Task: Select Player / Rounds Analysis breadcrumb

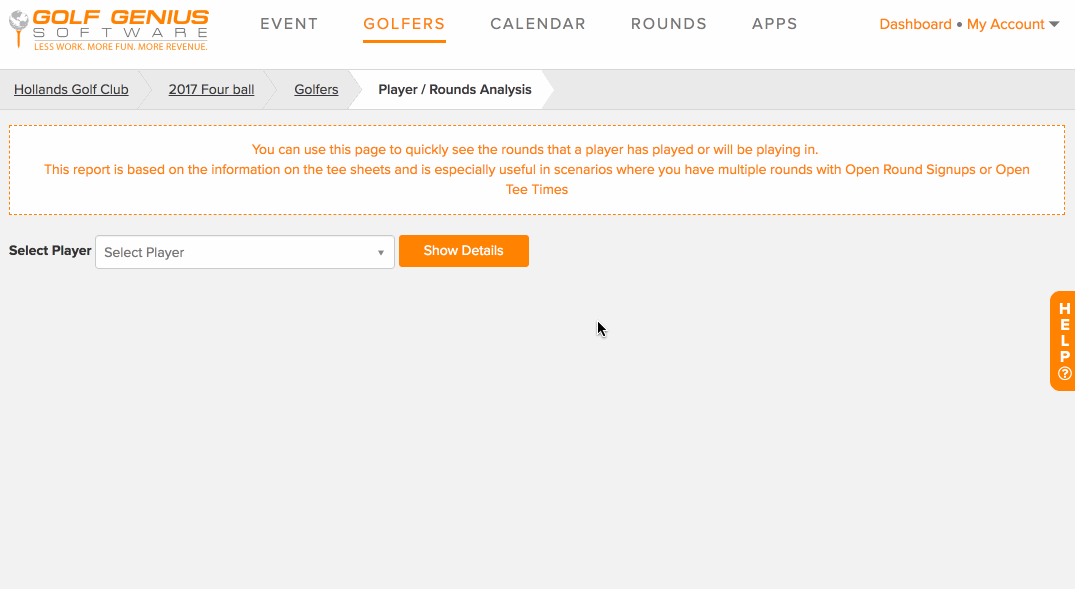Action: pyautogui.click(x=455, y=90)
